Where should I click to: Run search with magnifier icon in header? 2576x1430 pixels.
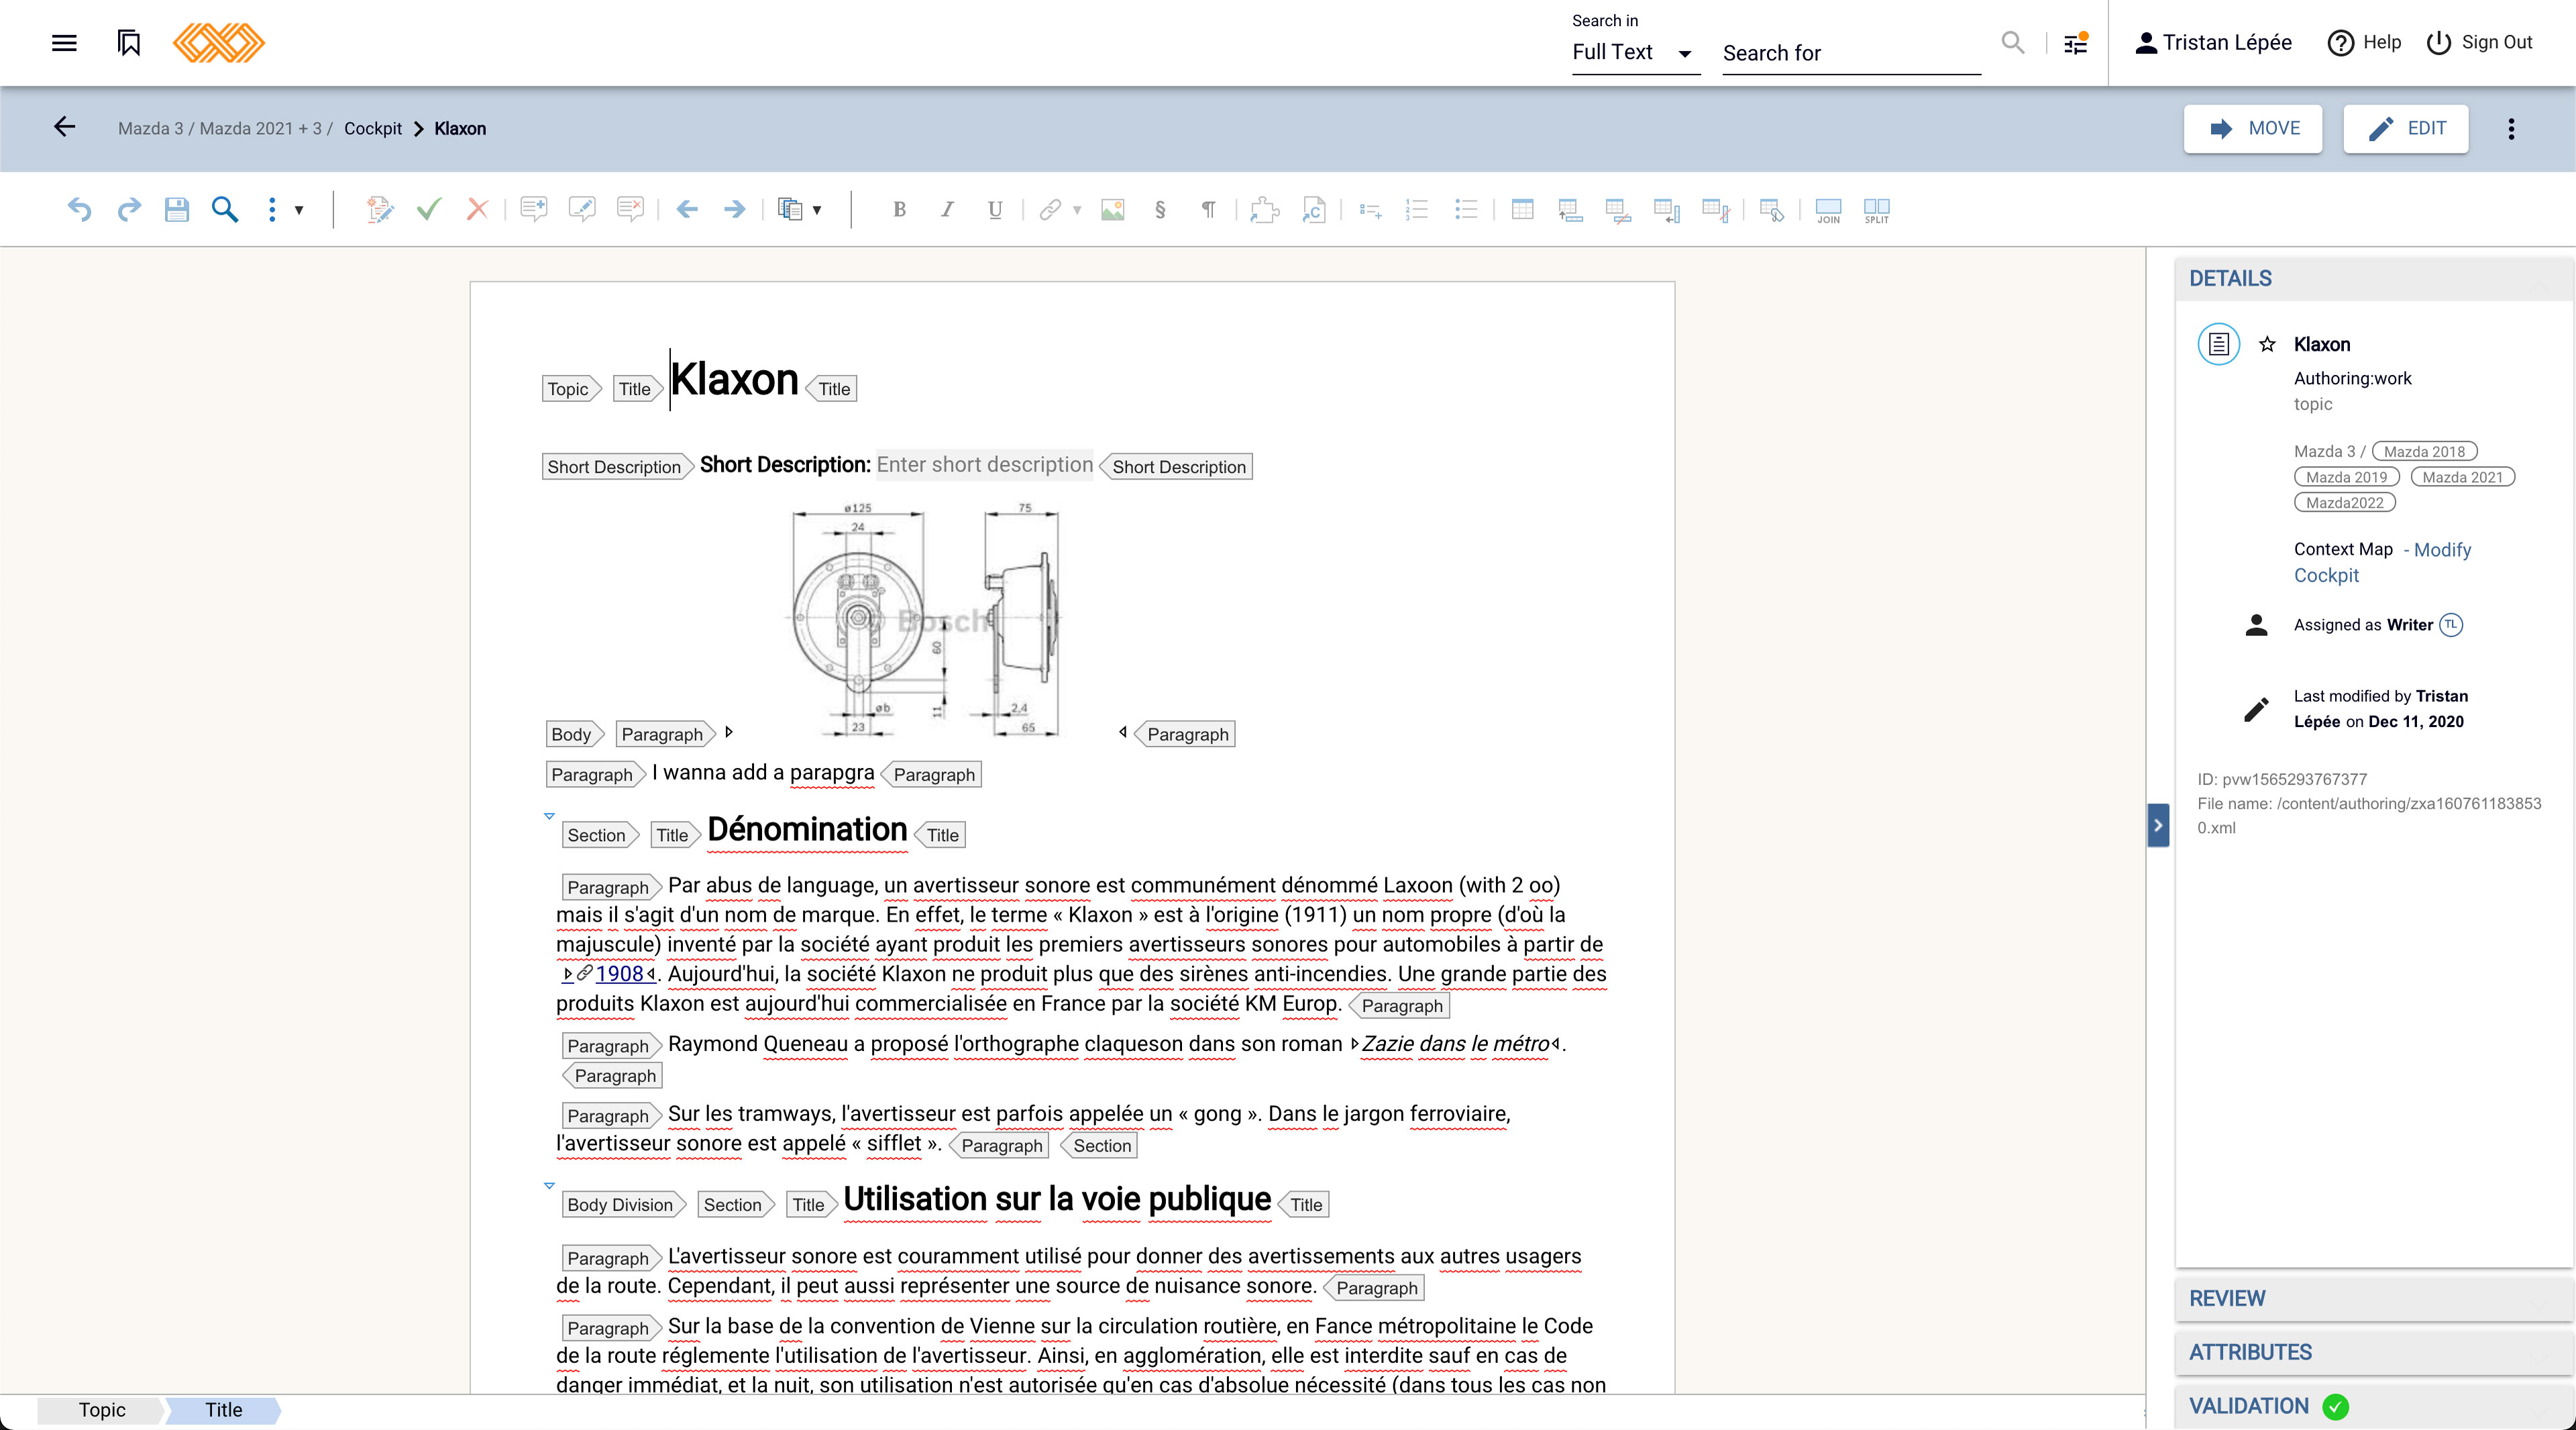point(2012,43)
